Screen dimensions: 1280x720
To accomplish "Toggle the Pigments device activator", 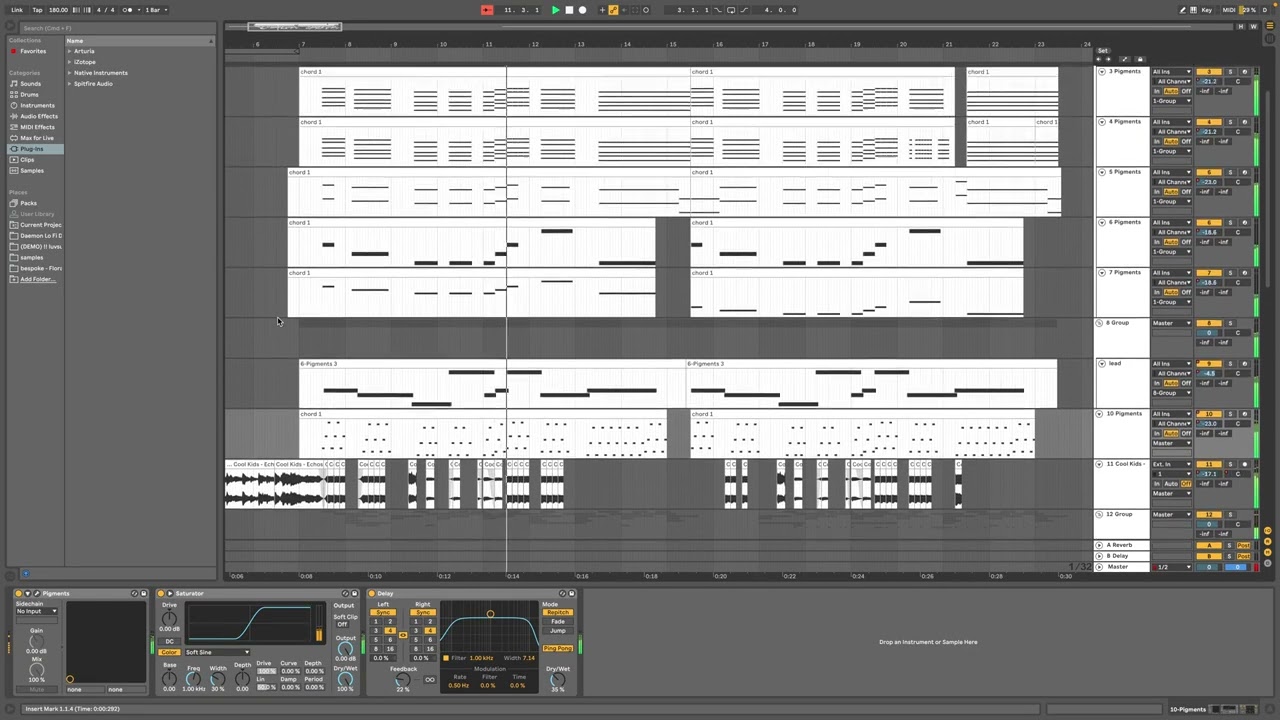I will click(x=20, y=594).
